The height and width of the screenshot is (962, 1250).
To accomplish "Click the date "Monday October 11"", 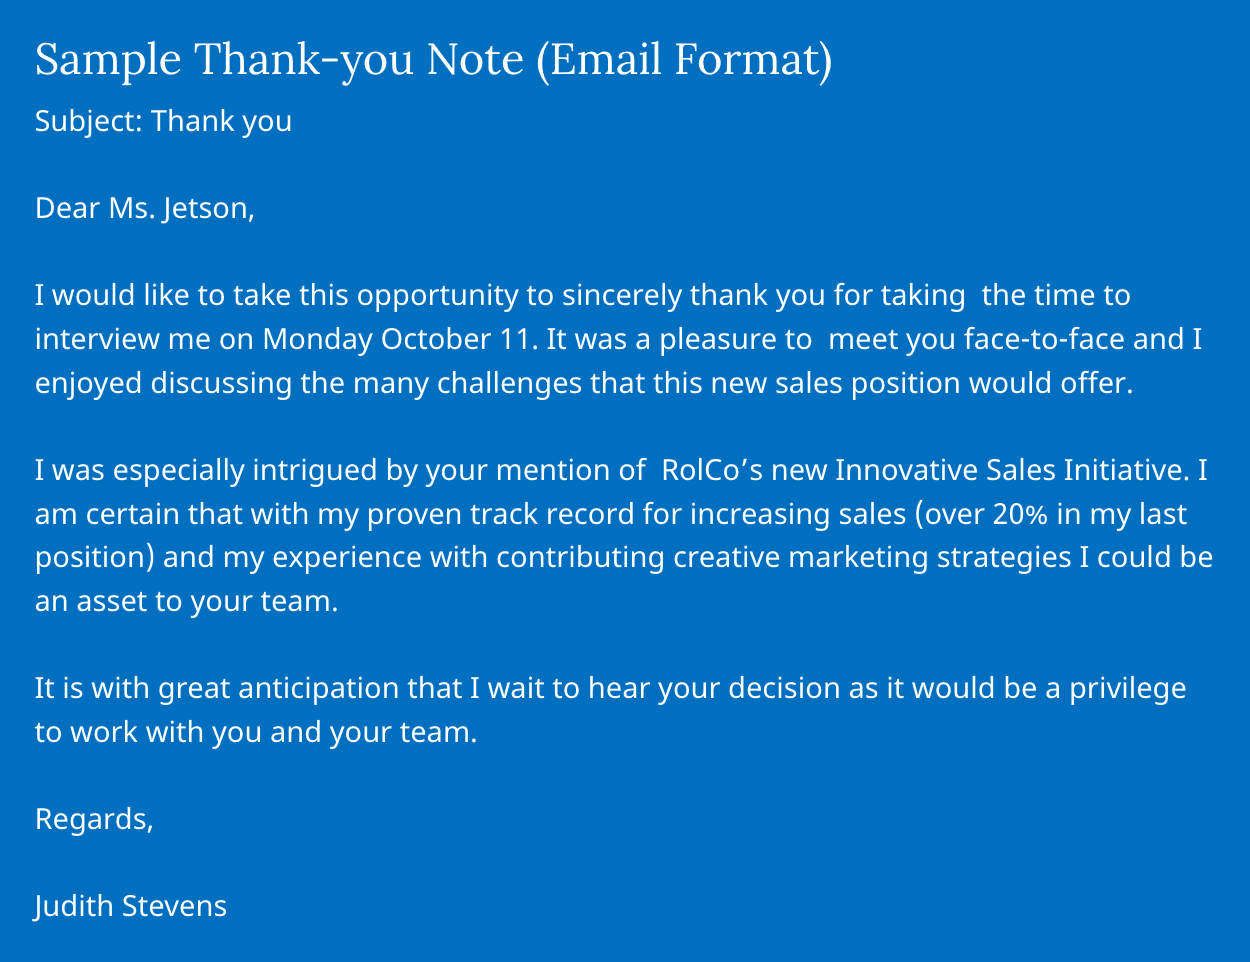I will coord(396,339).
